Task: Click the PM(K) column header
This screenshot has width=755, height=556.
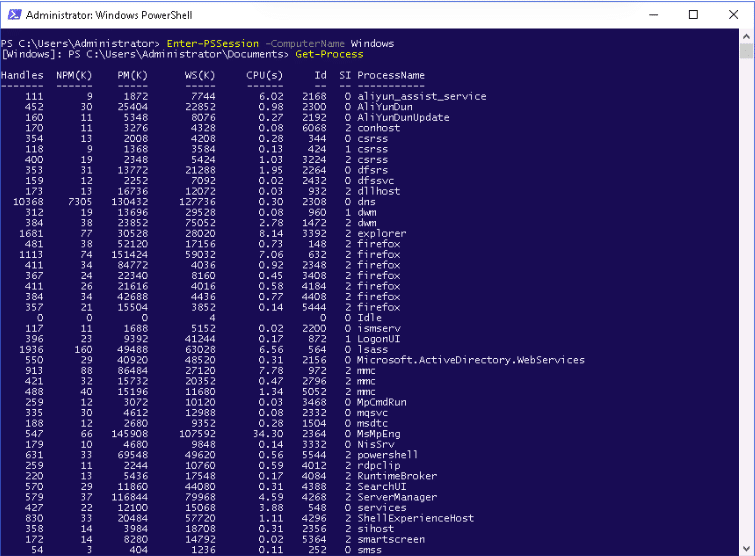Action: 132,75
